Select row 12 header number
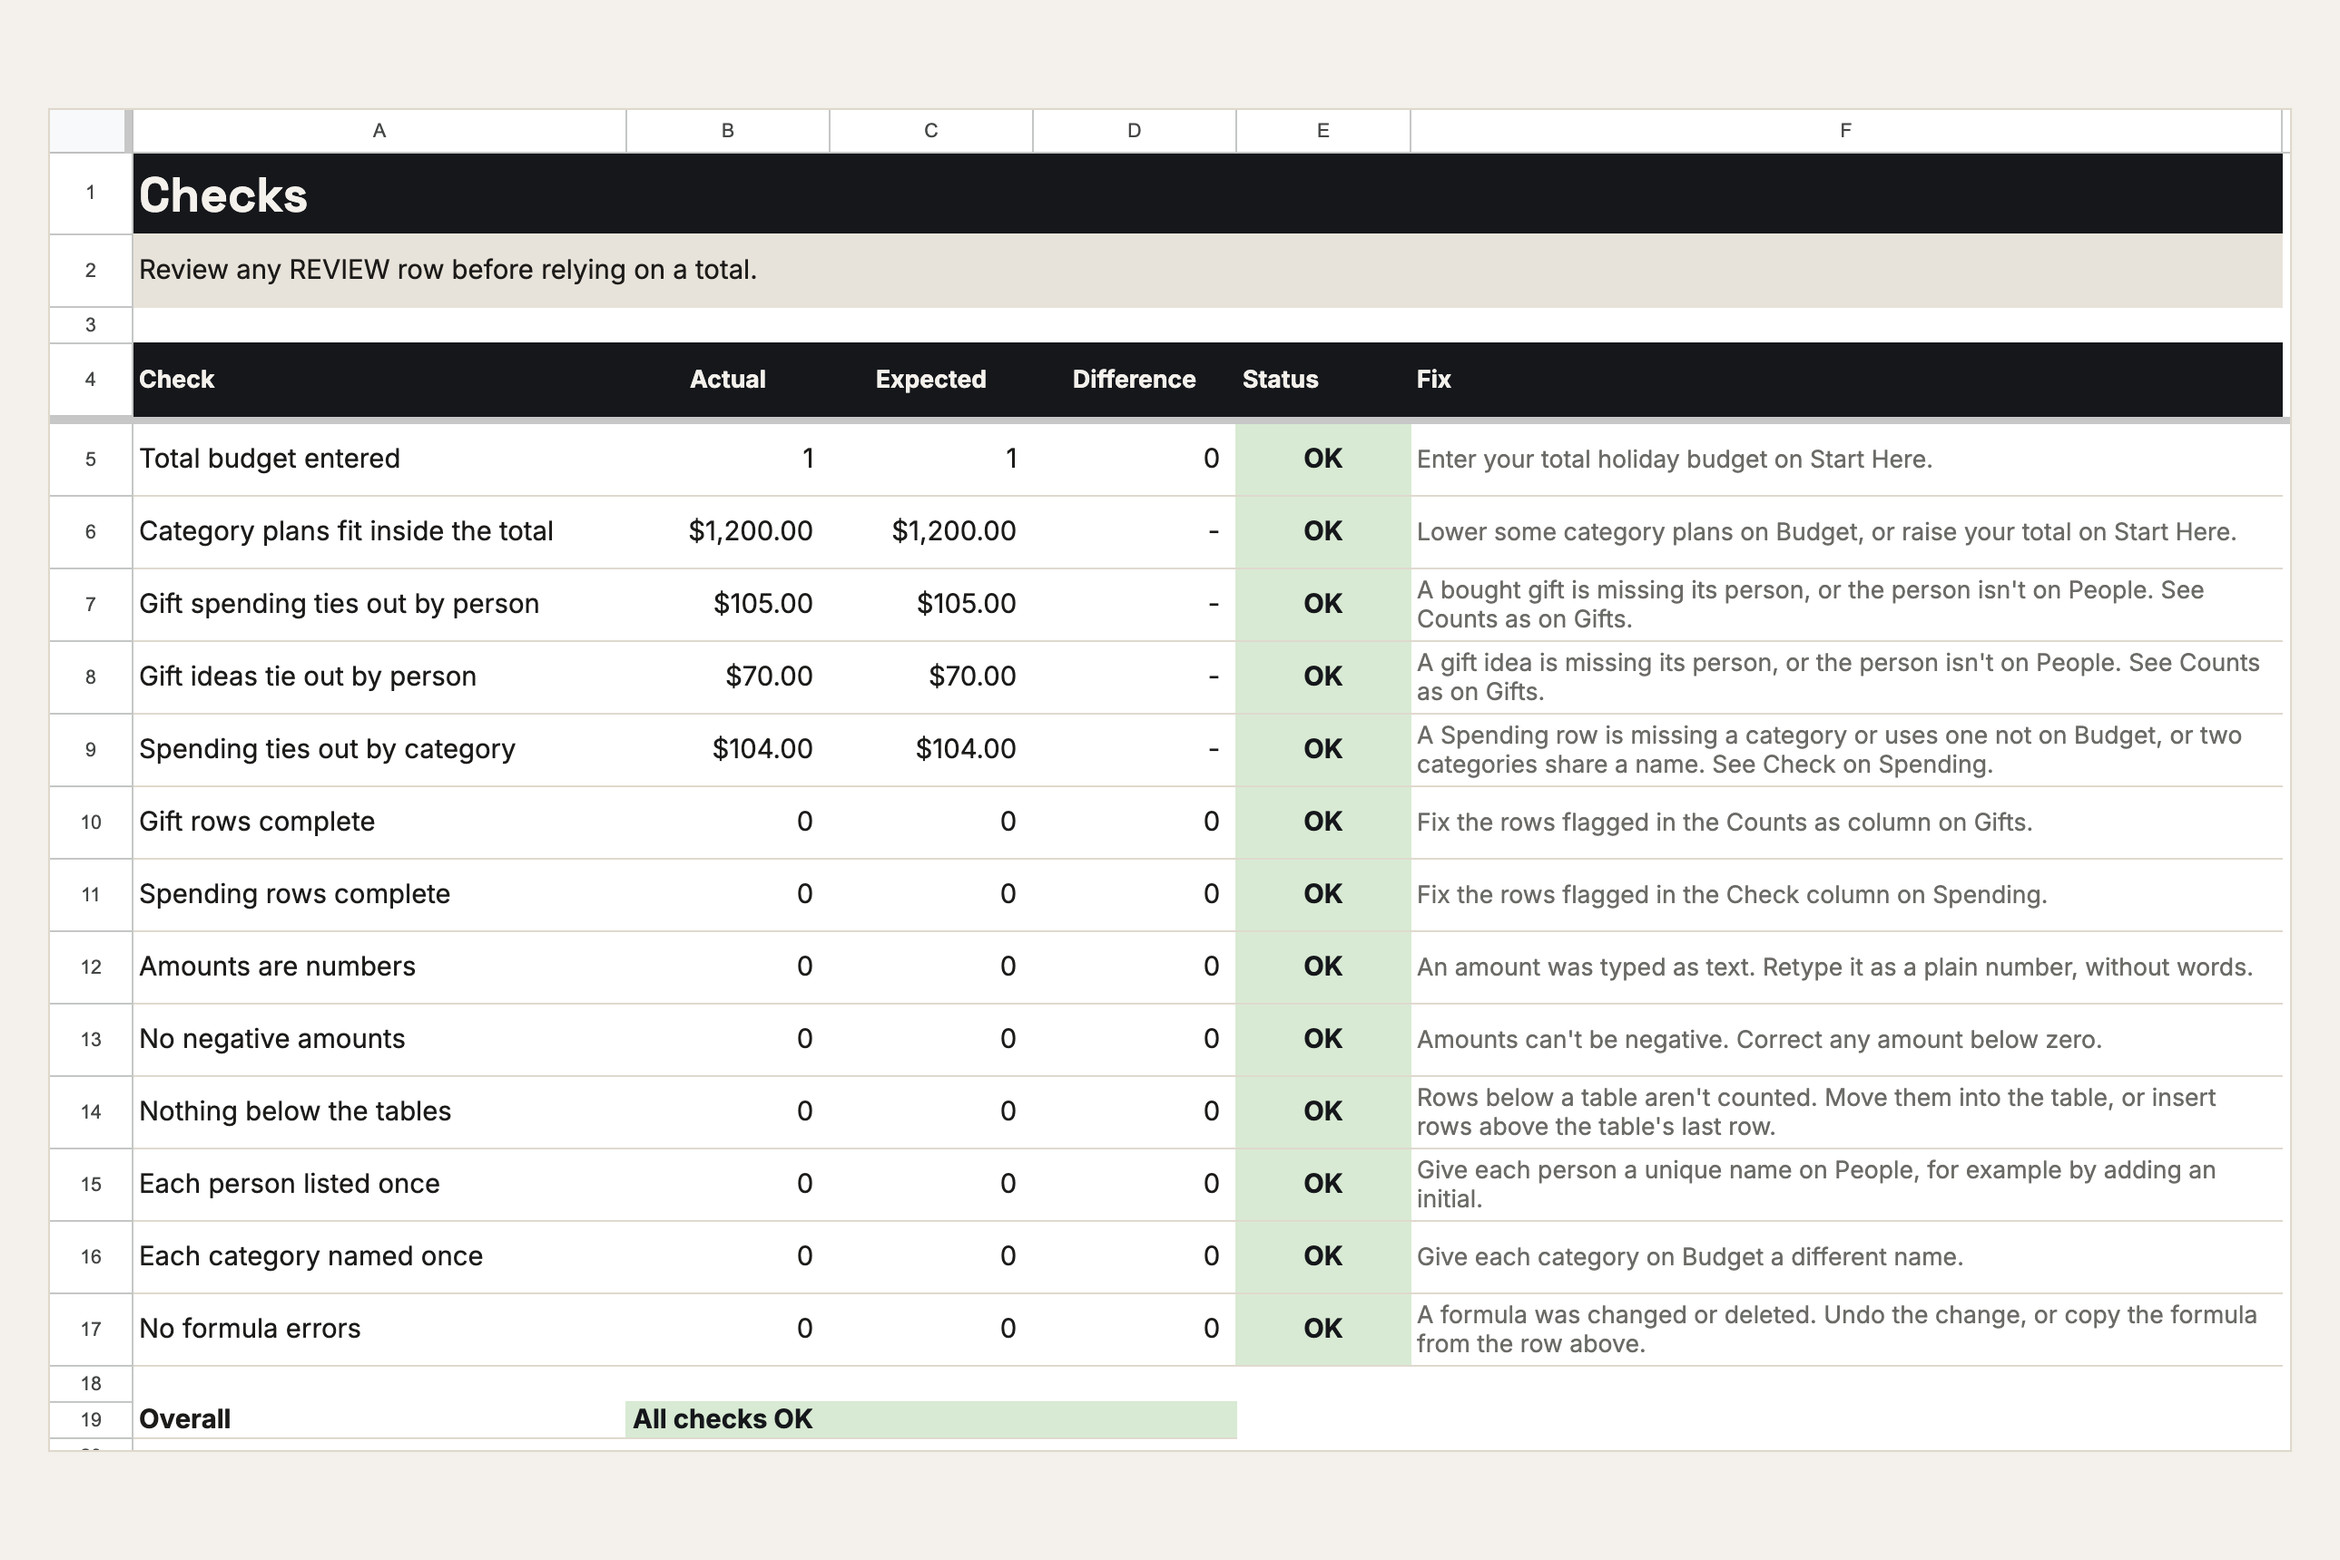The width and height of the screenshot is (2340, 1560). tap(90, 967)
